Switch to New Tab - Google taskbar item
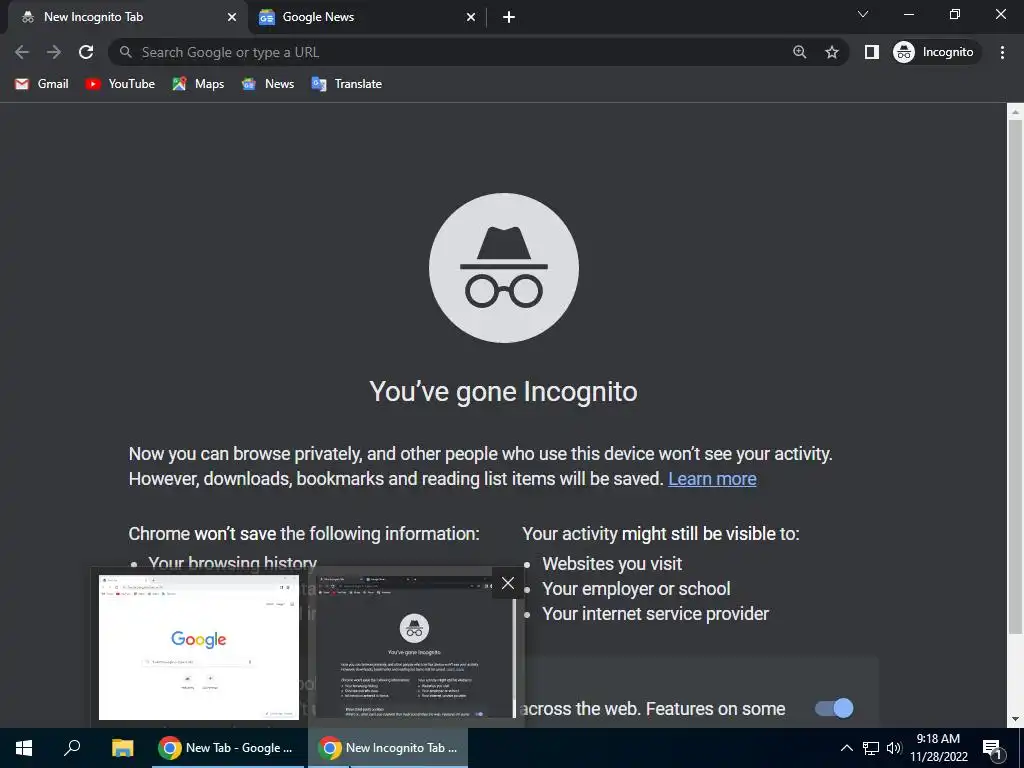The width and height of the screenshot is (1024, 768). point(228,748)
